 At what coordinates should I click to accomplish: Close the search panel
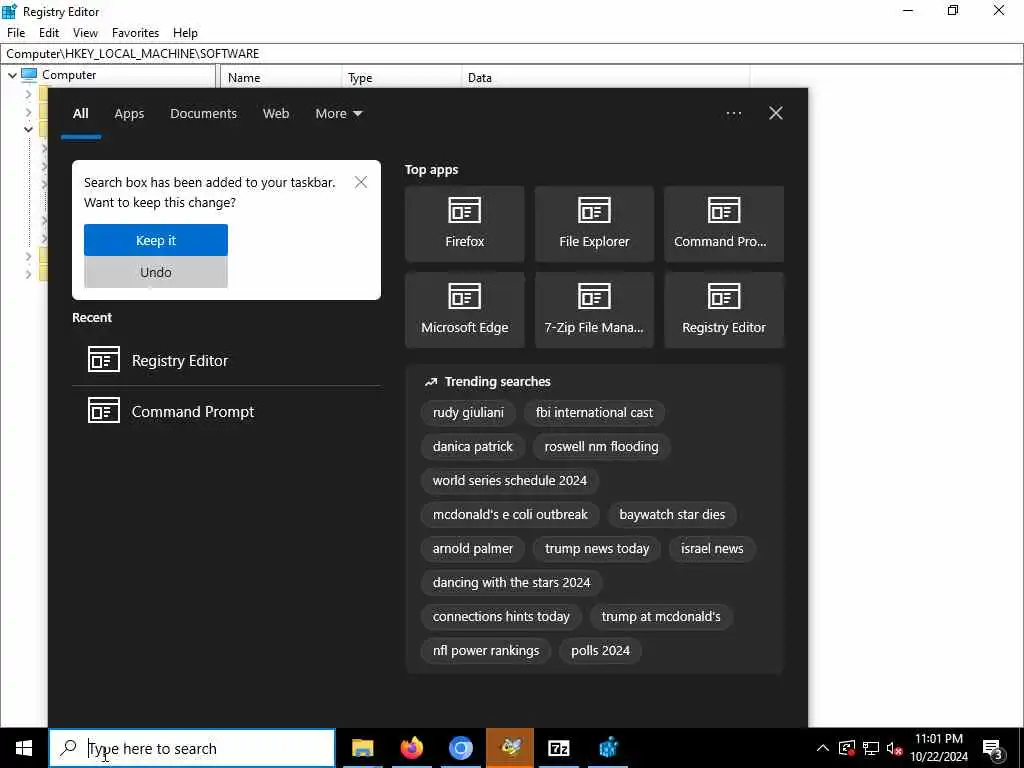[776, 114]
